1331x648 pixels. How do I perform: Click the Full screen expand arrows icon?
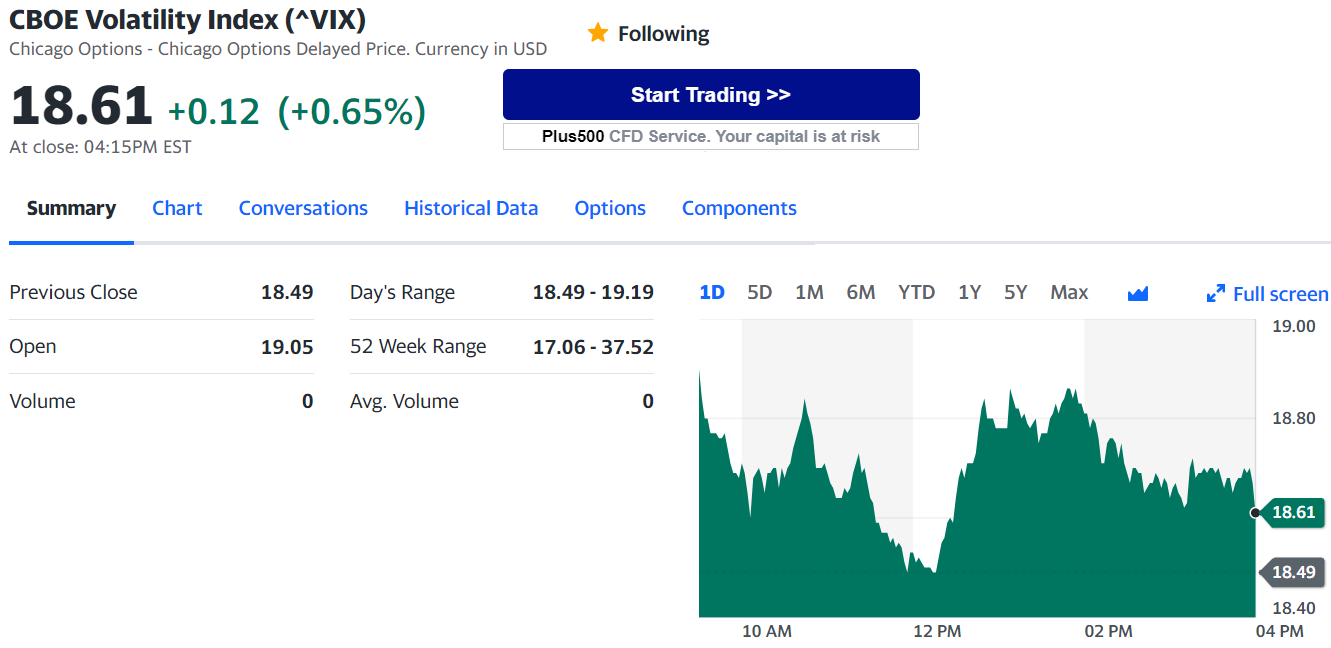pos(1216,294)
